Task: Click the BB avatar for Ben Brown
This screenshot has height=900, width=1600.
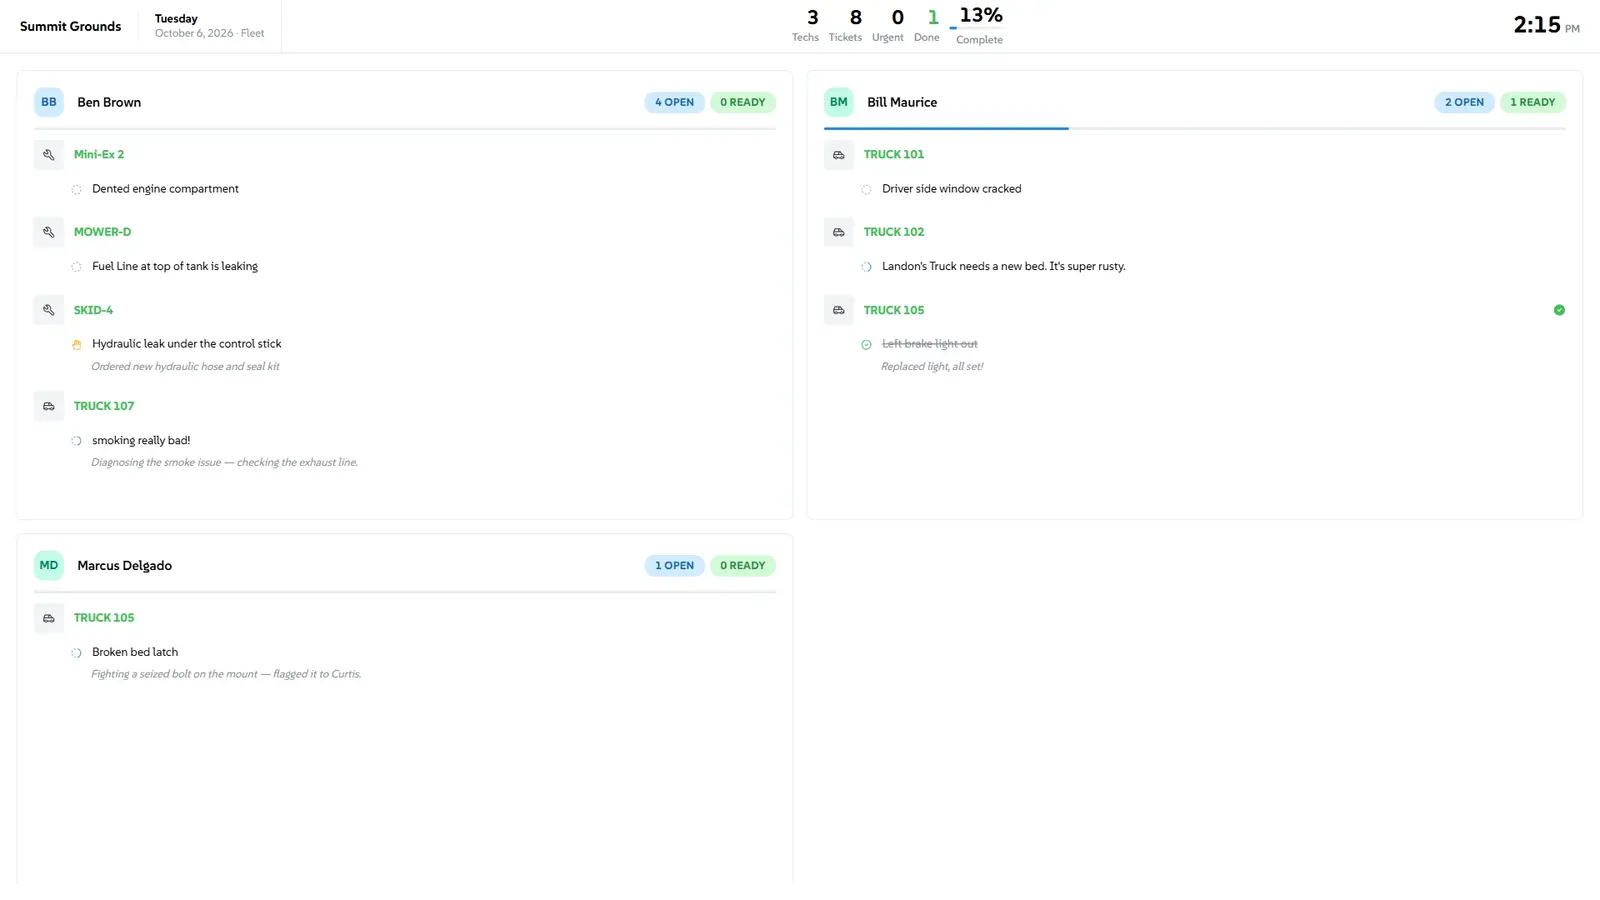Action: 48,102
